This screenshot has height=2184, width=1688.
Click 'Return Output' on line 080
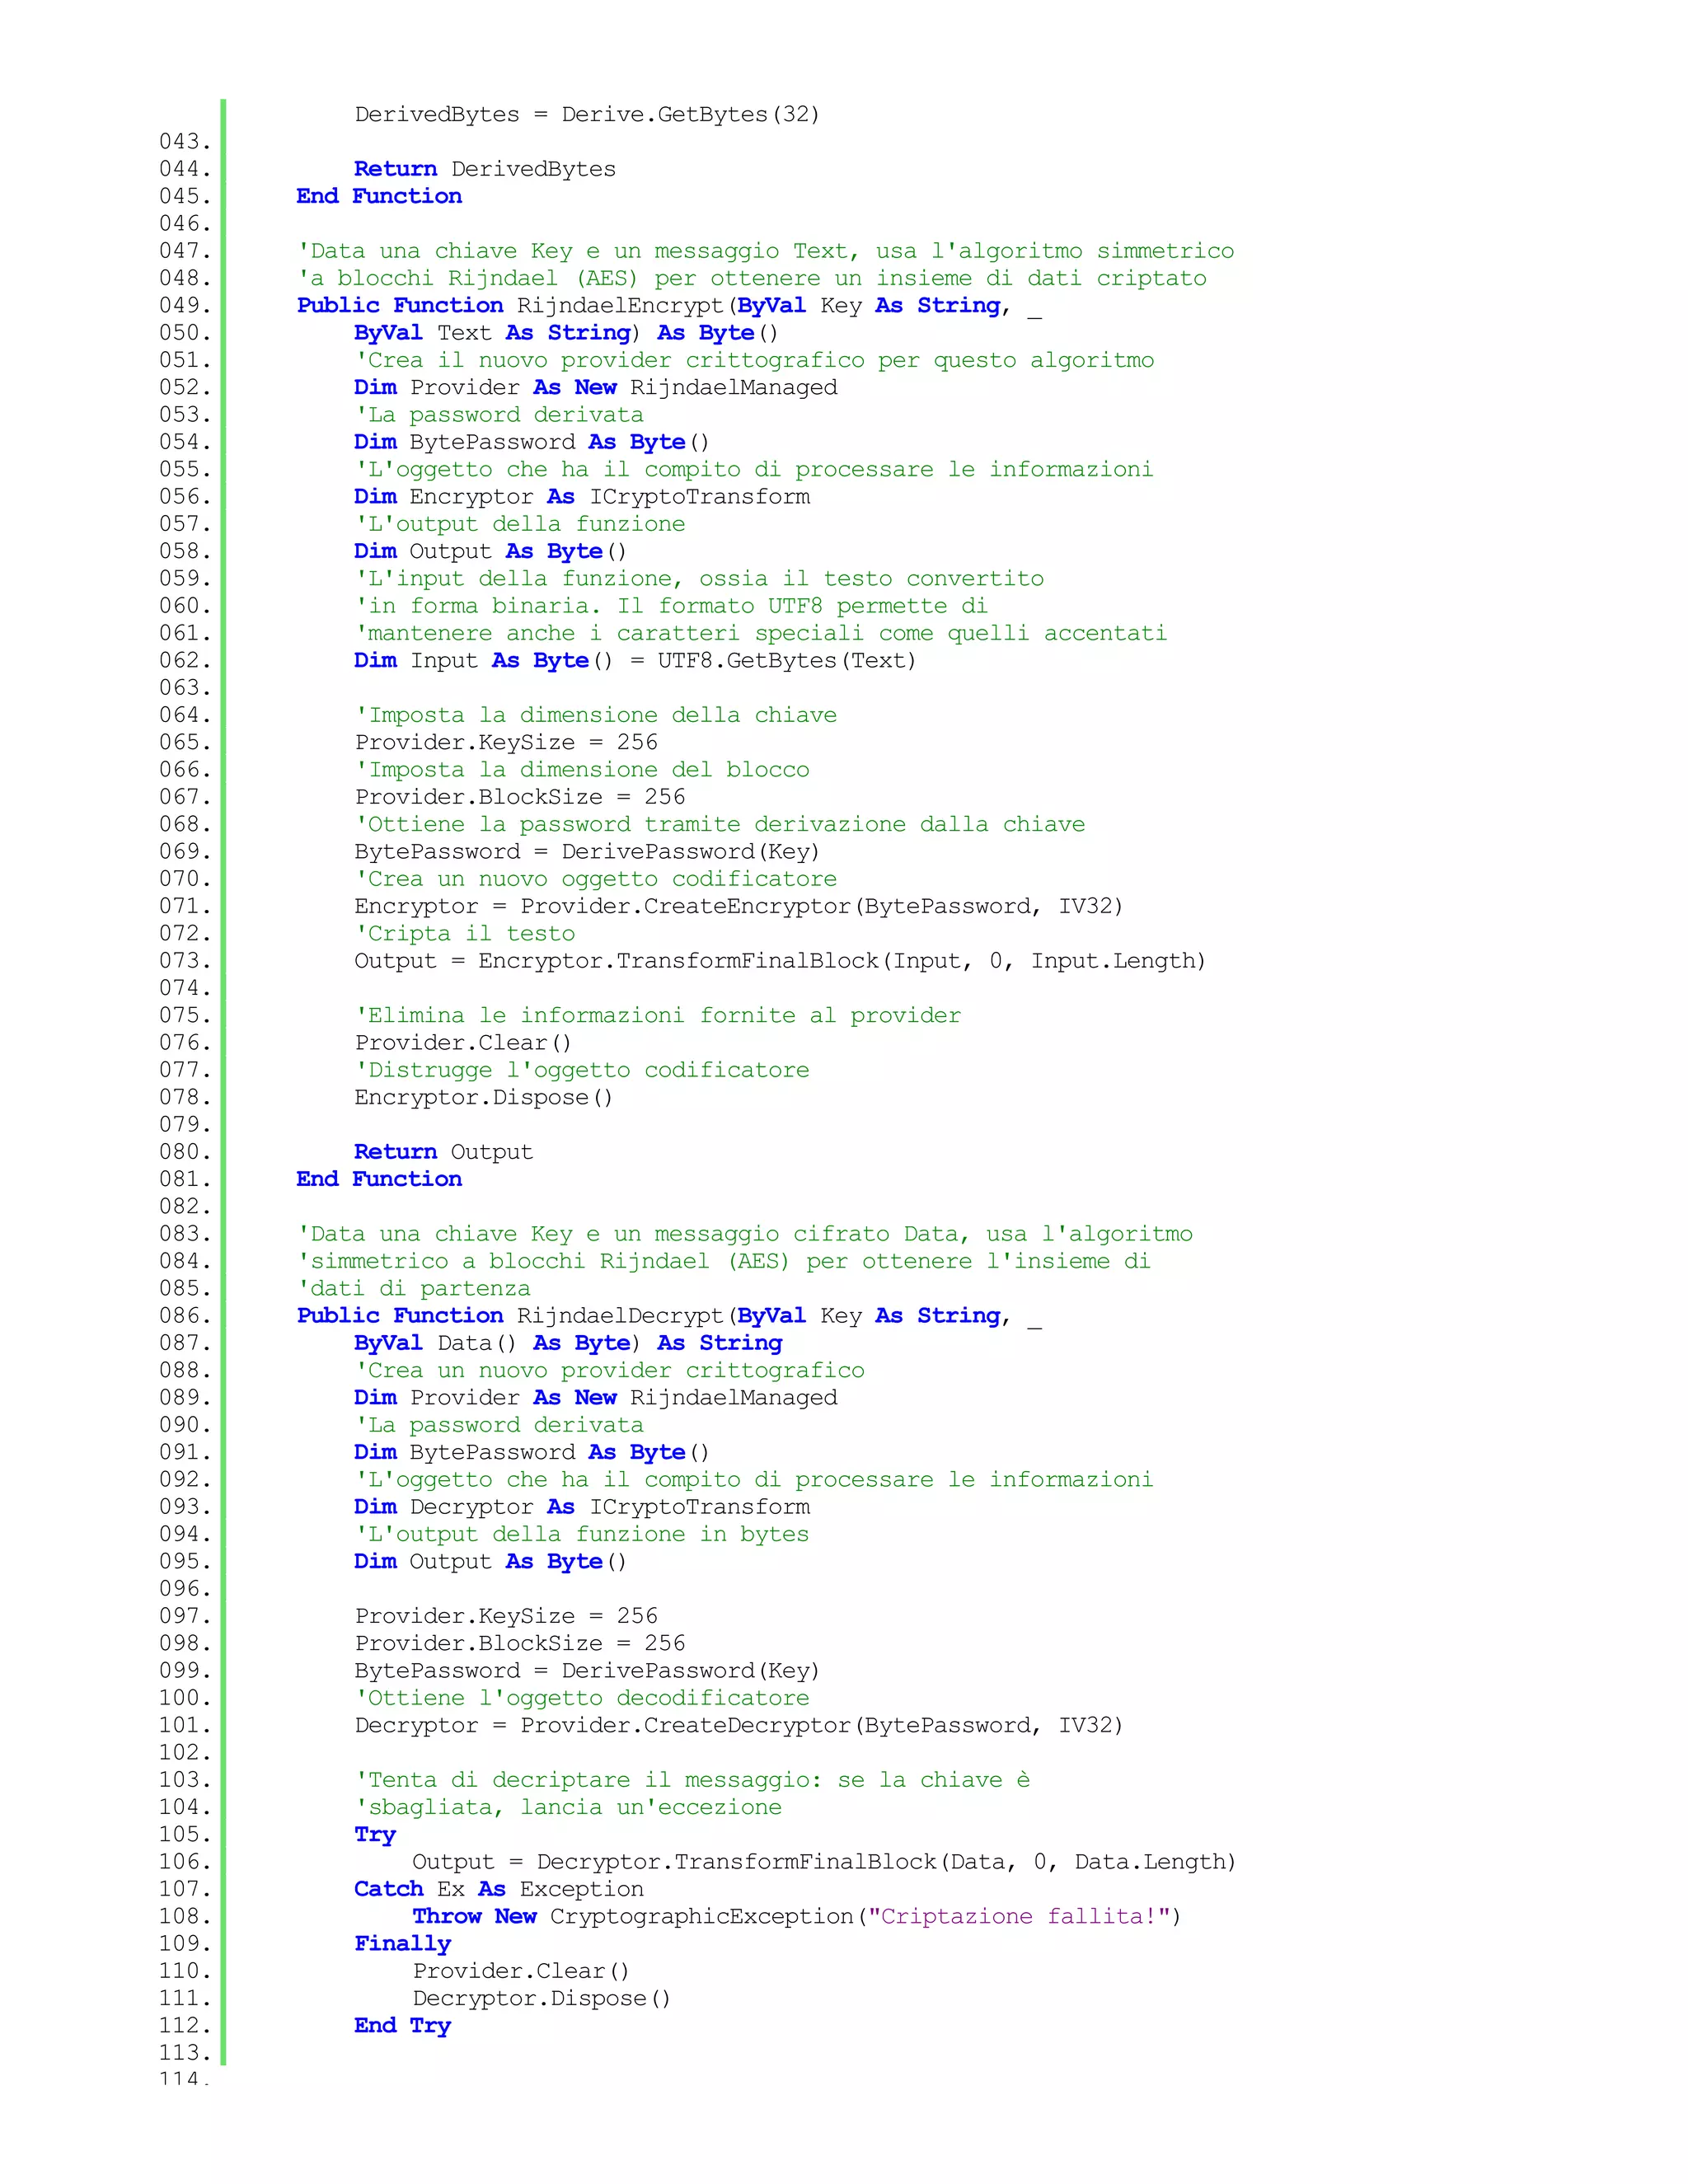[x=443, y=1151]
